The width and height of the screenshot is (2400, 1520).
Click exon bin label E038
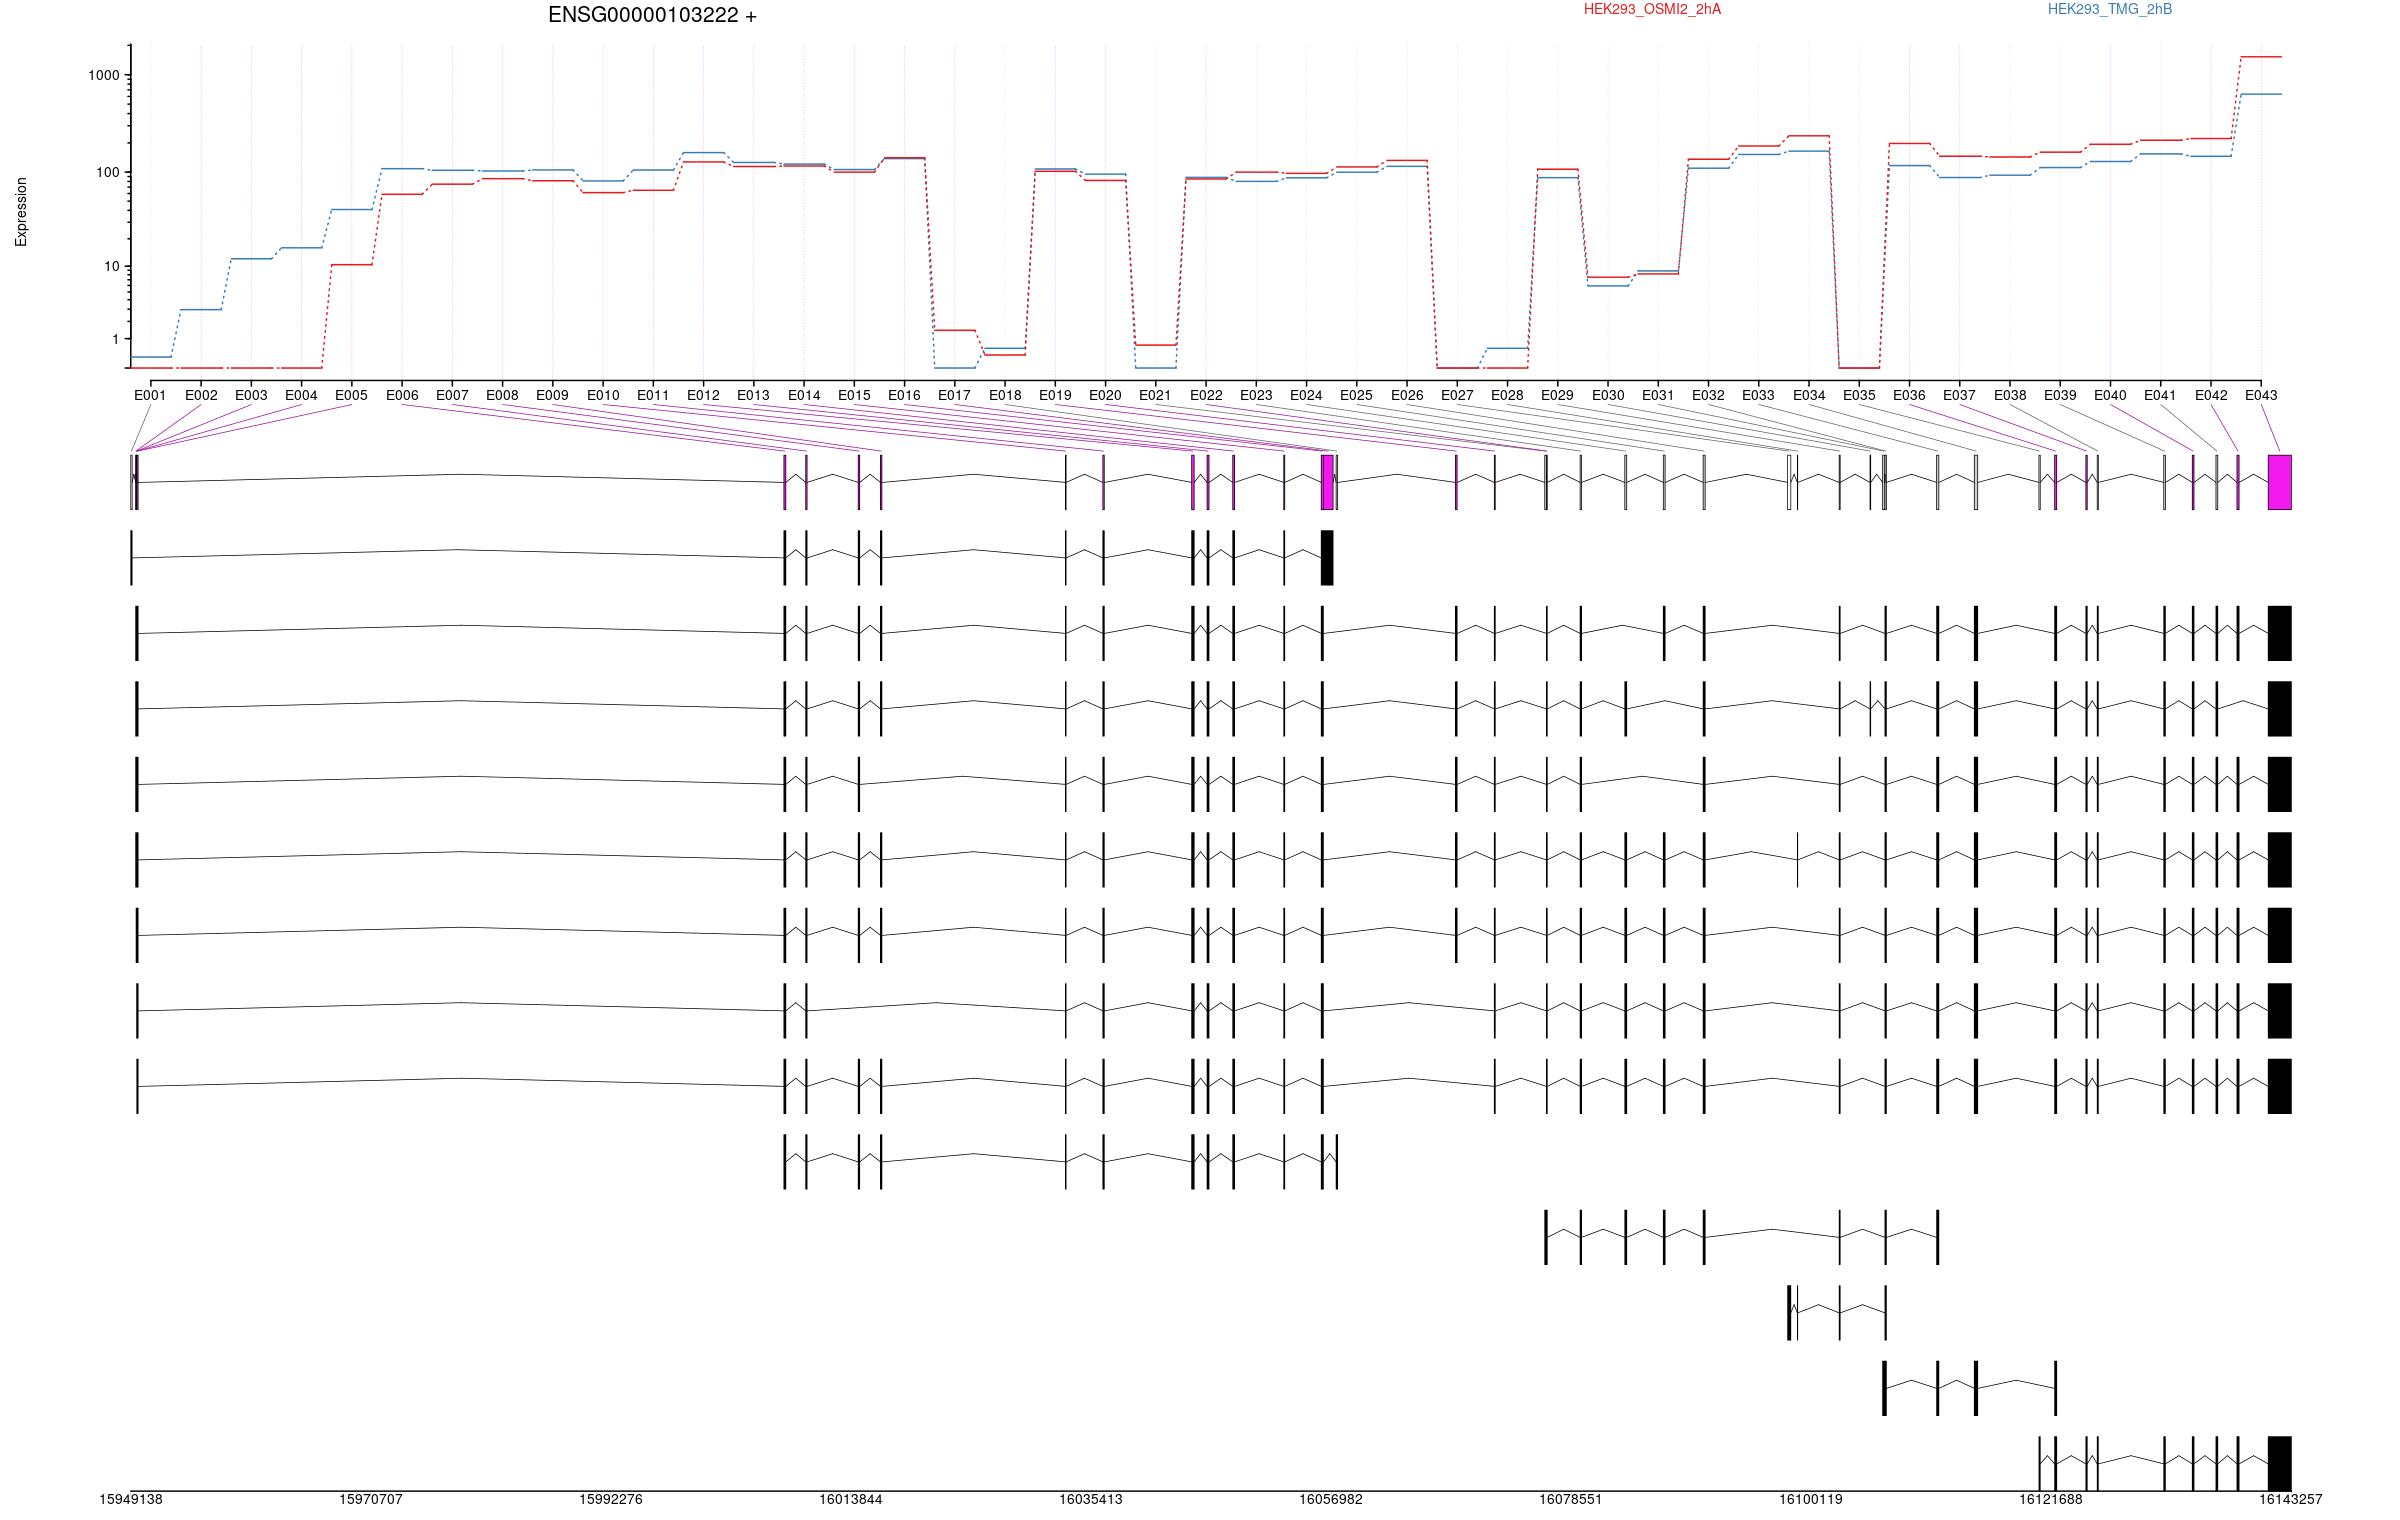pos(2010,395)
